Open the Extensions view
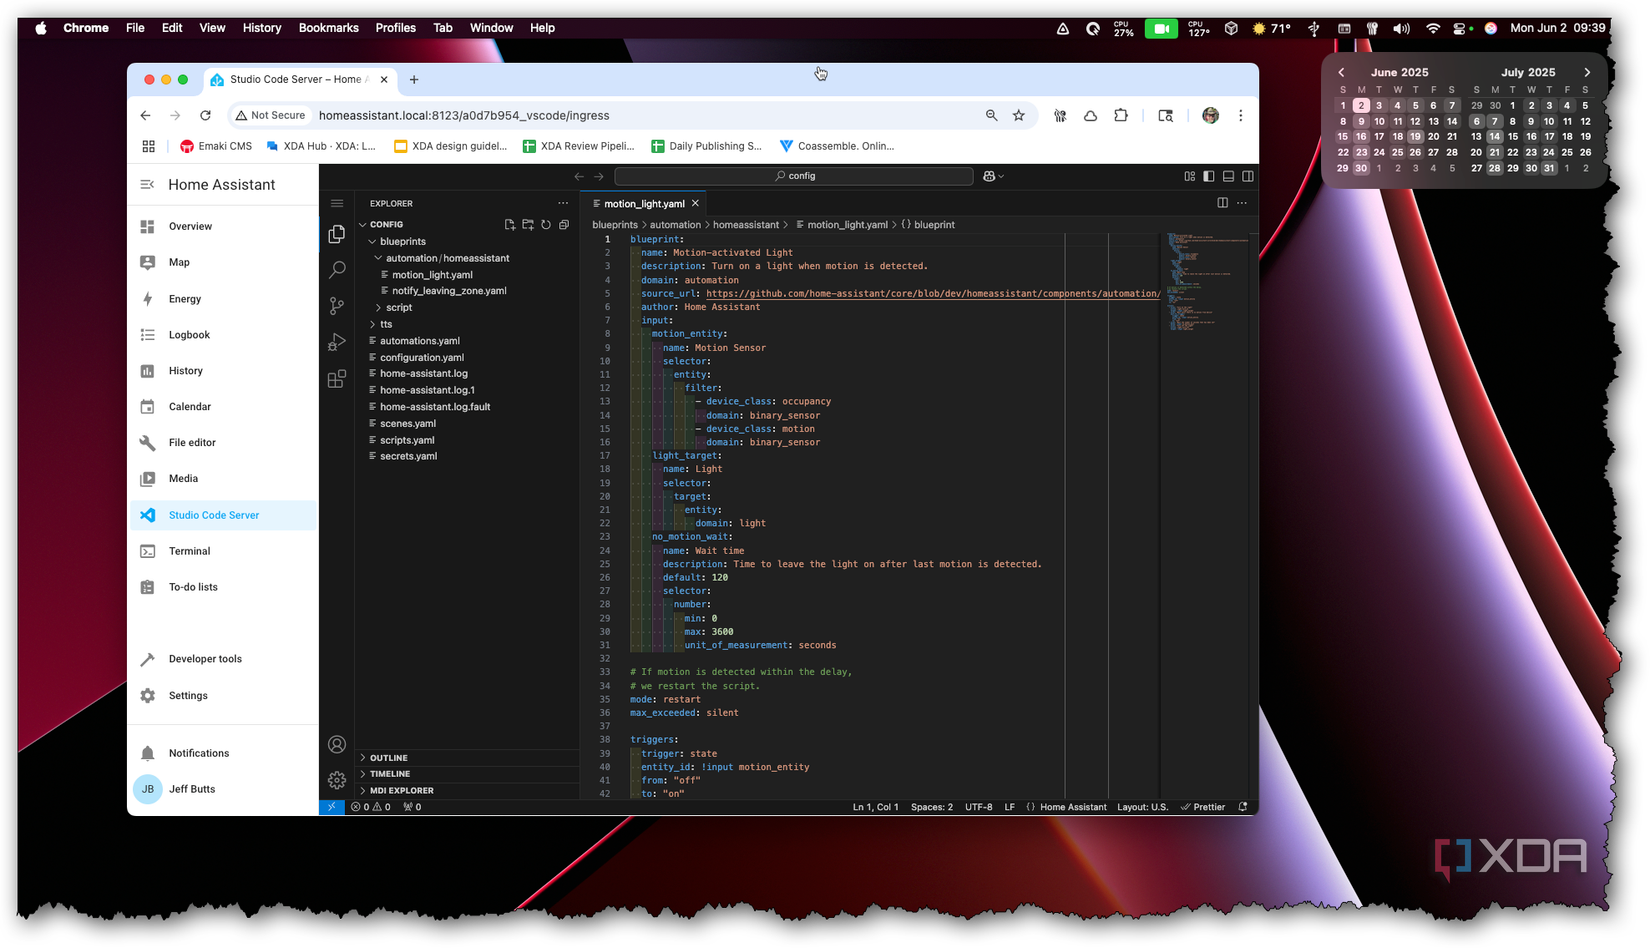Image resolution: width=1650 pixels, height=949 pixels. [x=337, y=379]
